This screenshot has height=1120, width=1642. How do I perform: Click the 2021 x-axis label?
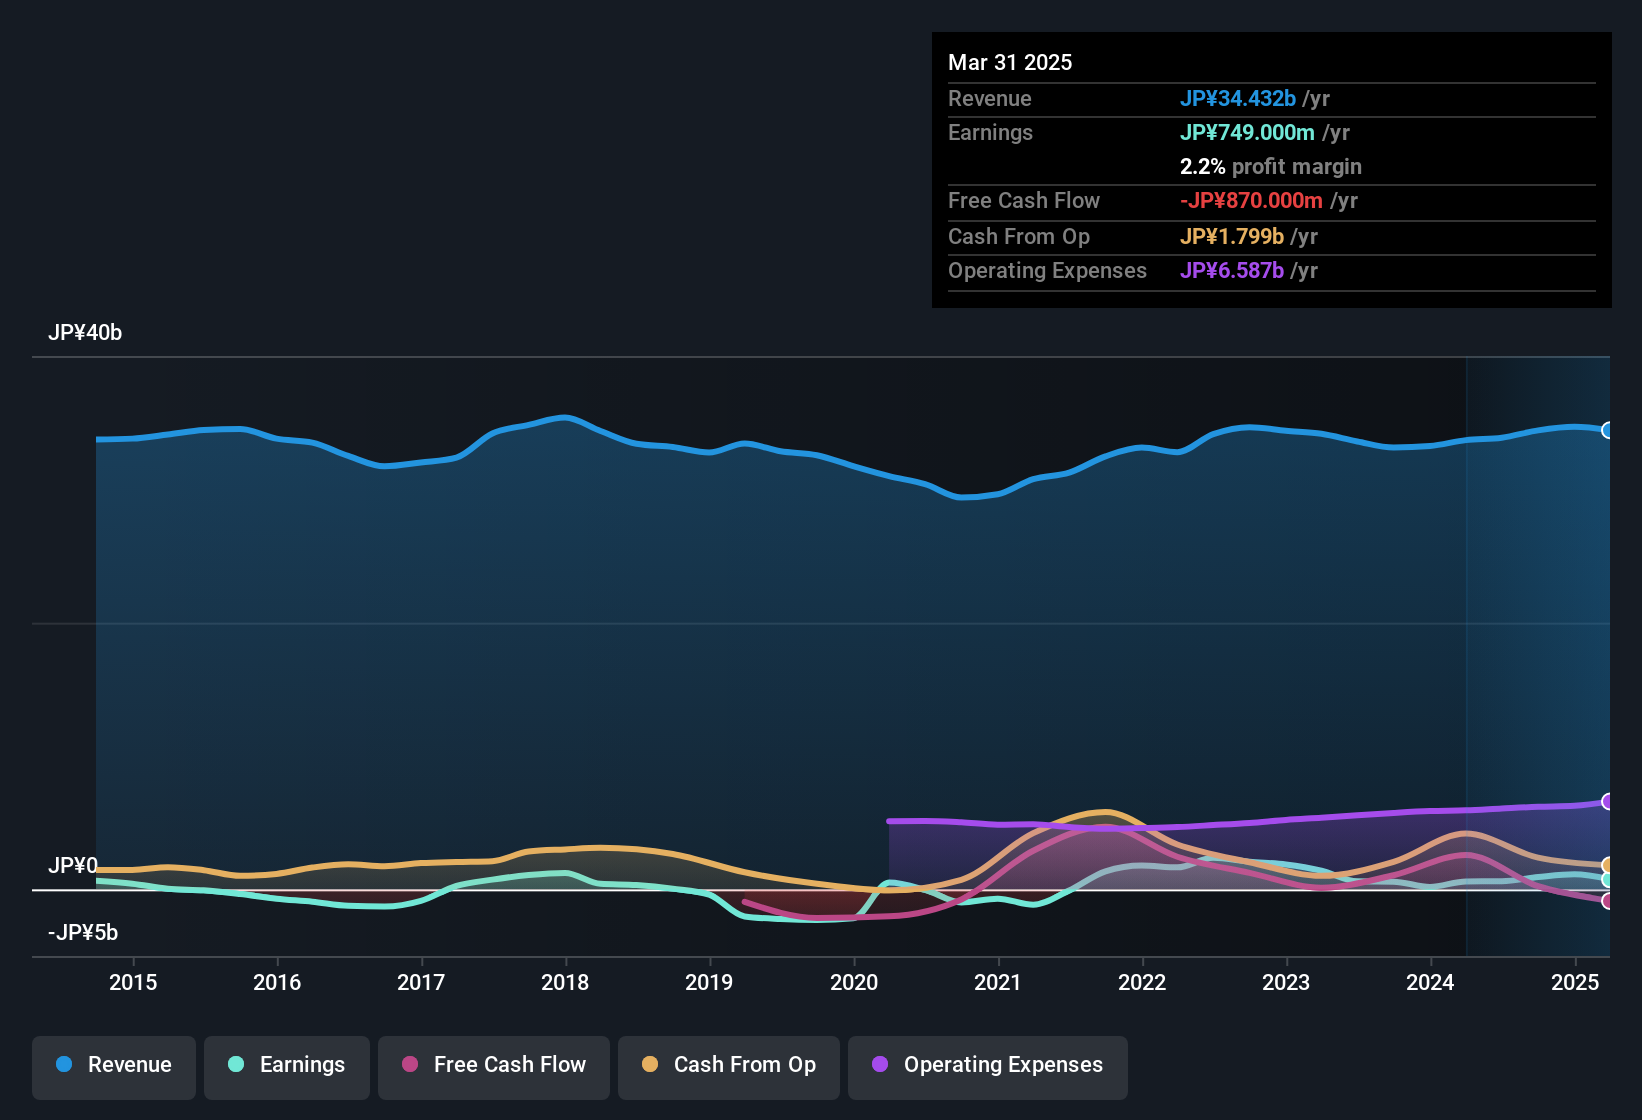[x=998, y=982]
